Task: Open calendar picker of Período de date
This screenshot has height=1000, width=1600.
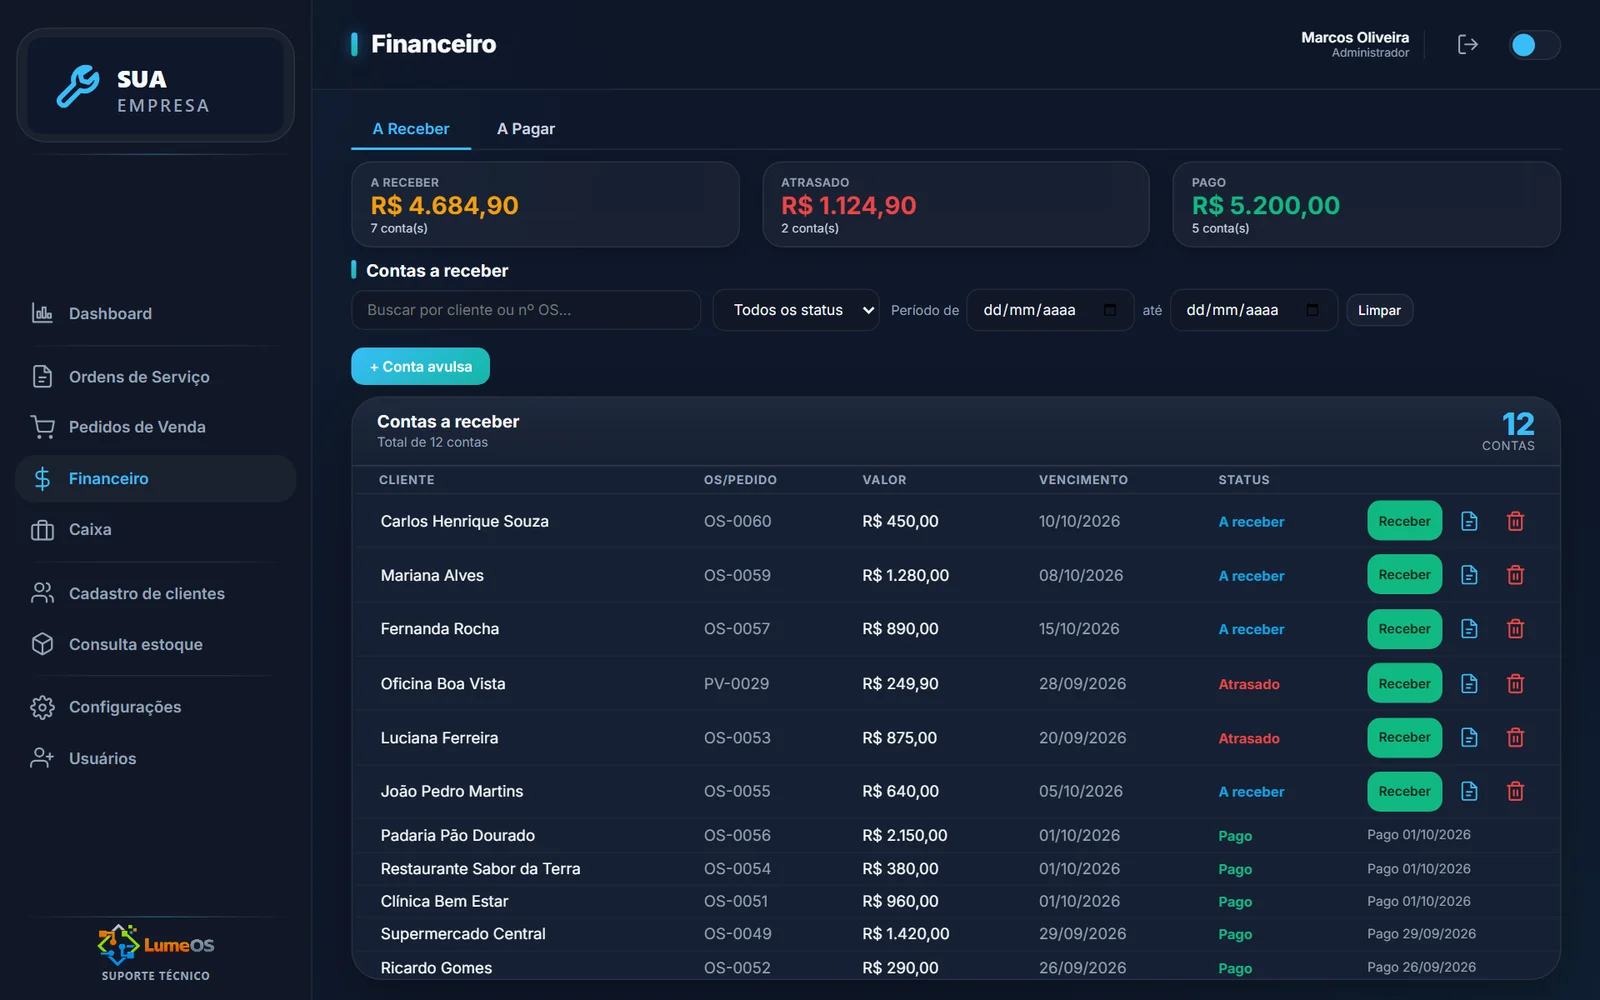Action: 1110,310
